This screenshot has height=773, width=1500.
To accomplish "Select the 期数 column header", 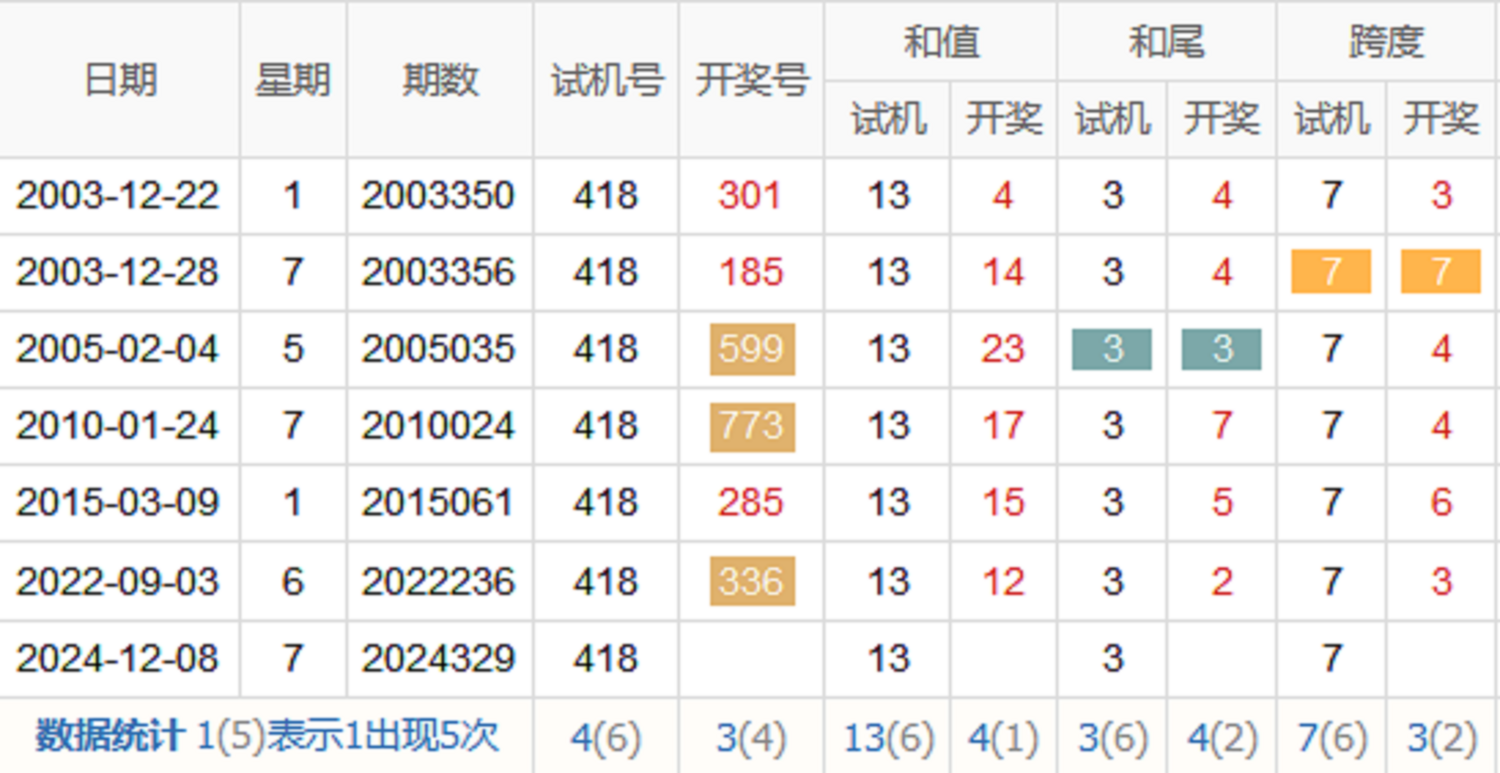I will 440,80.
